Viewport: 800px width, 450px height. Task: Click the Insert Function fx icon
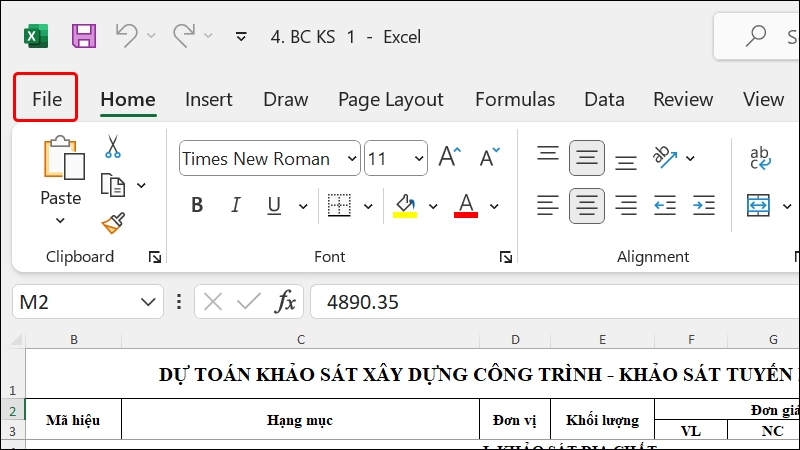point(285,302)
